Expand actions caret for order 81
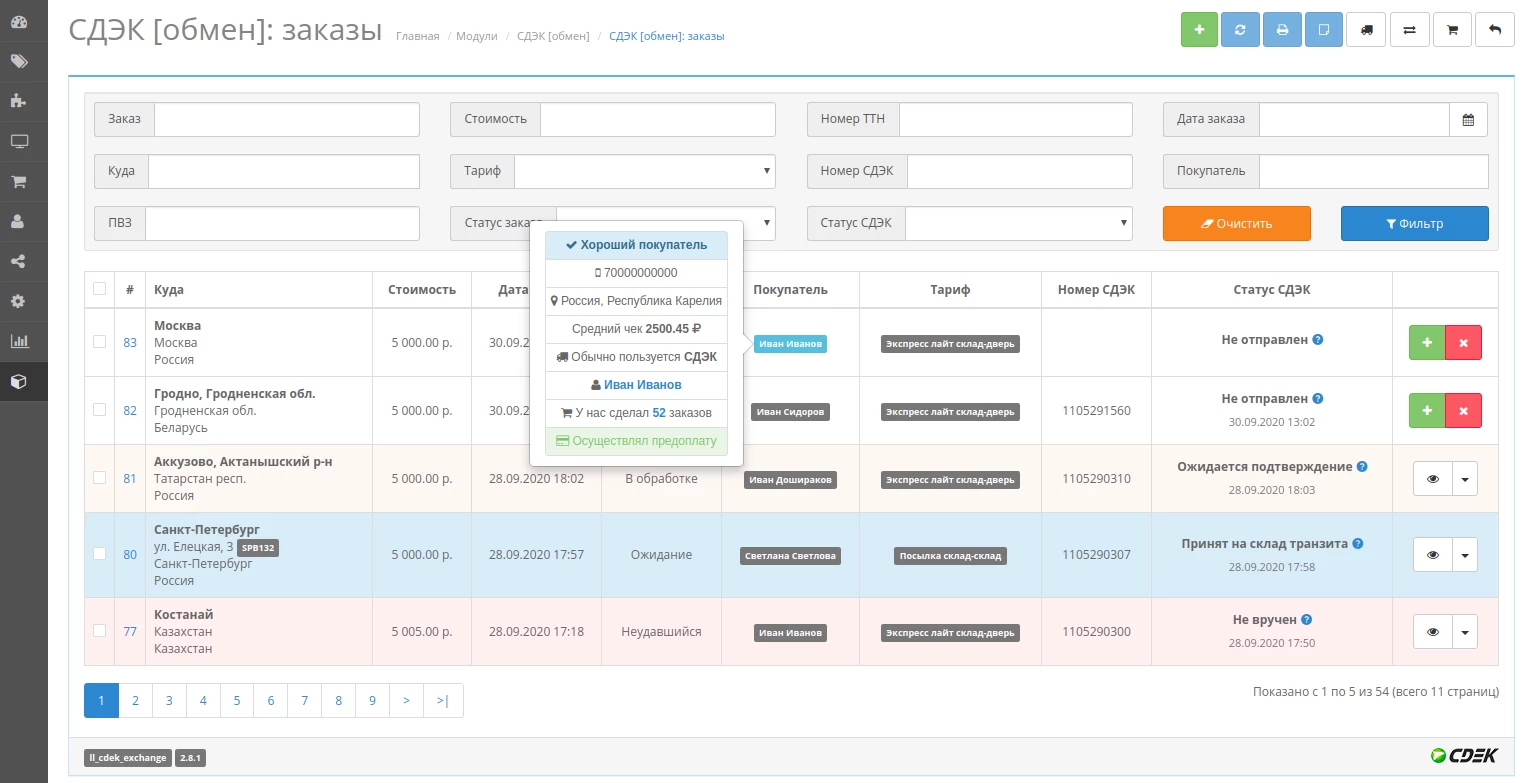Screen dimensions: 1521x783 1465,479
